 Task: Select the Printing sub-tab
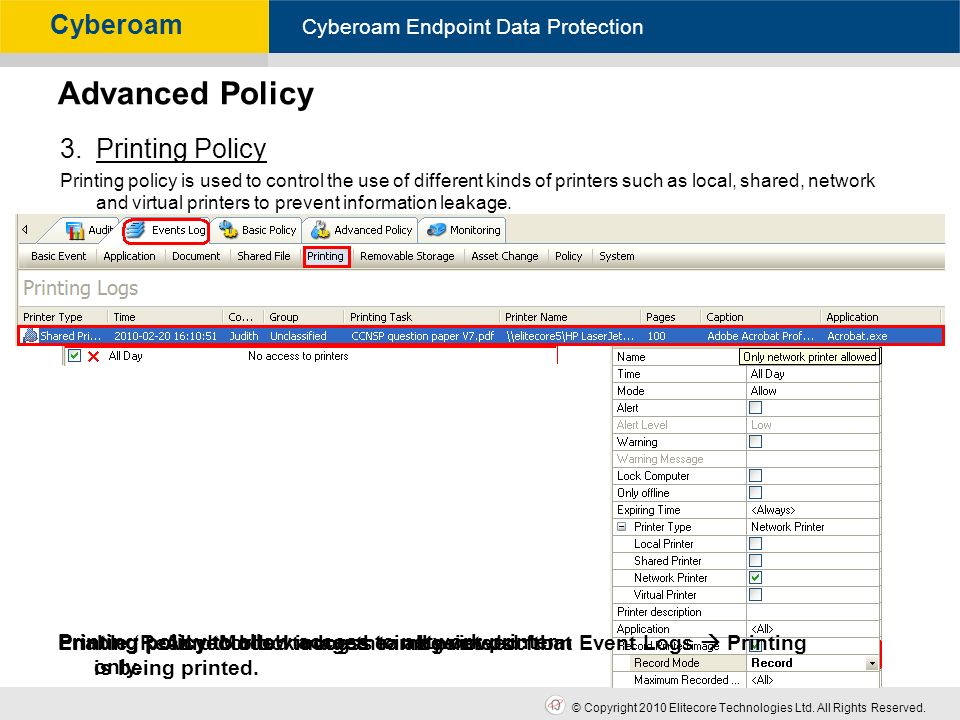[x=326, y=257]
